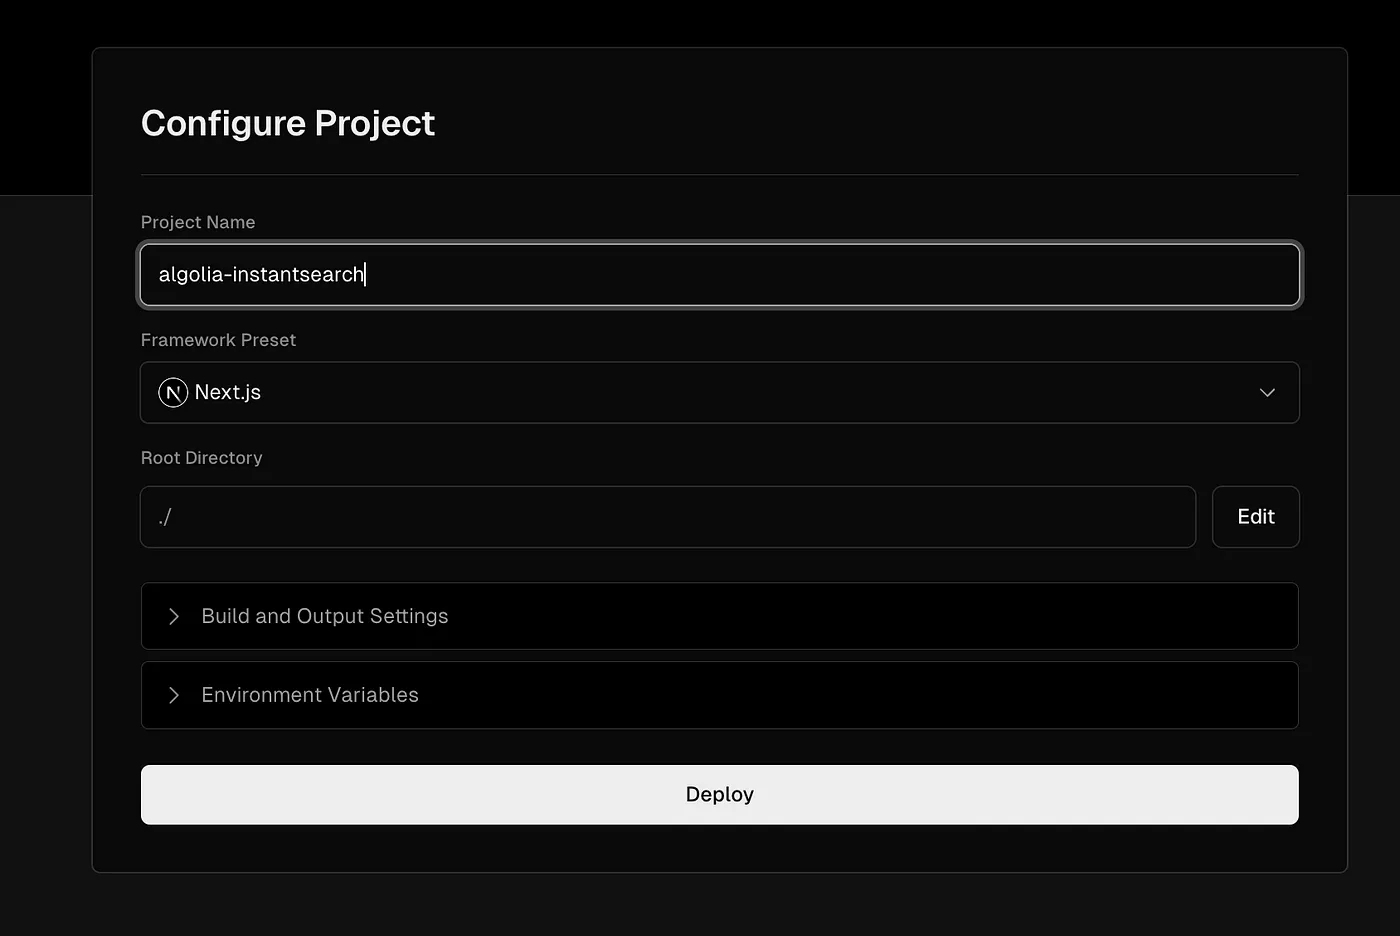Click the Framework Preset chevron arrow
Image resolution: width=1400 pixels, height=936 pixels.
coord(1267,392)
